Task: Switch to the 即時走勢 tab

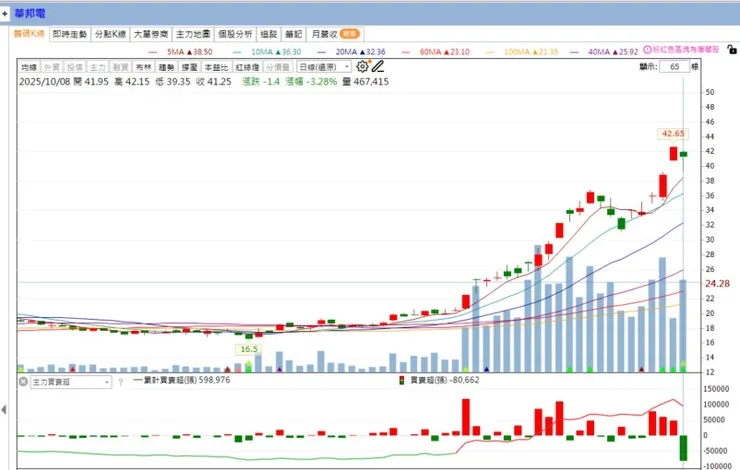Action: click(x=70, y=34)
